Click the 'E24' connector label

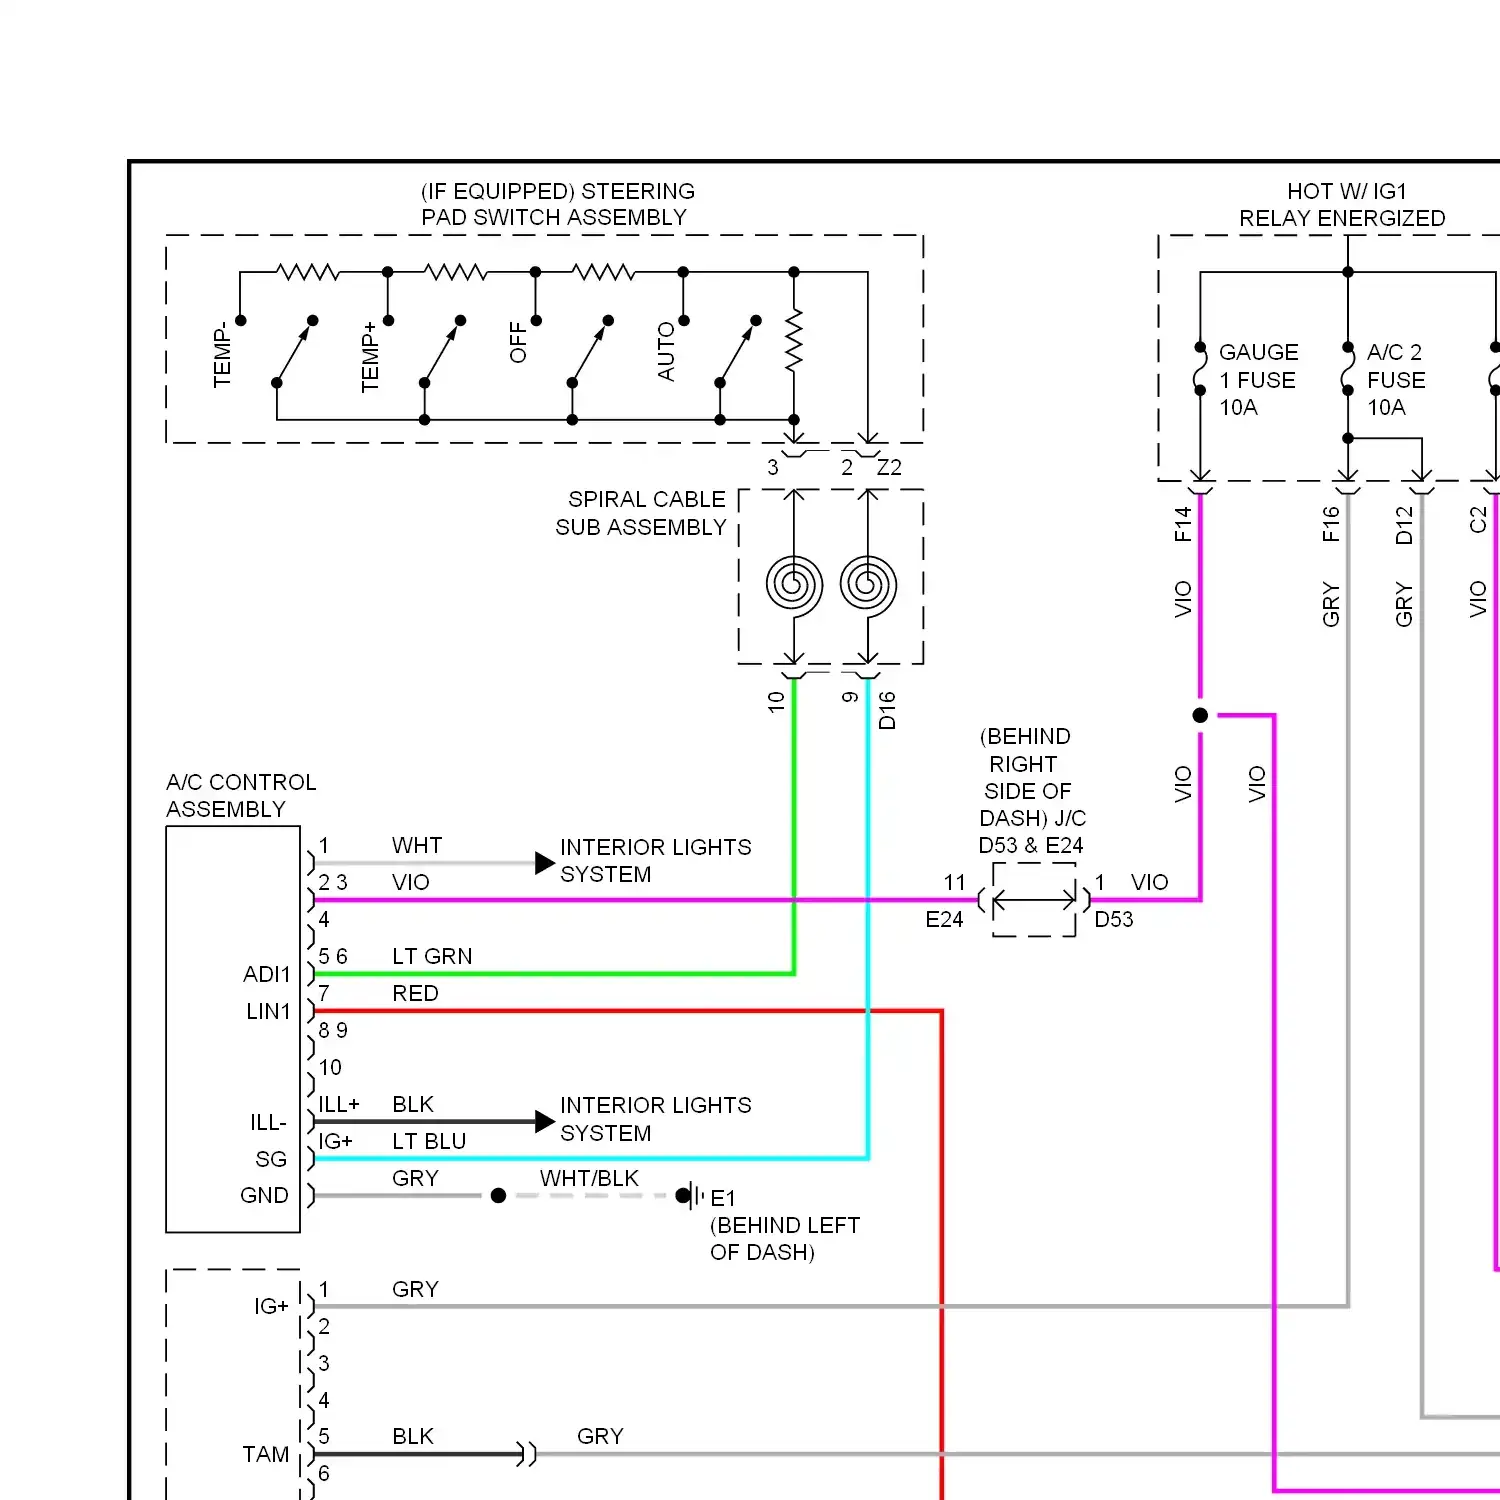coord(944,919)
